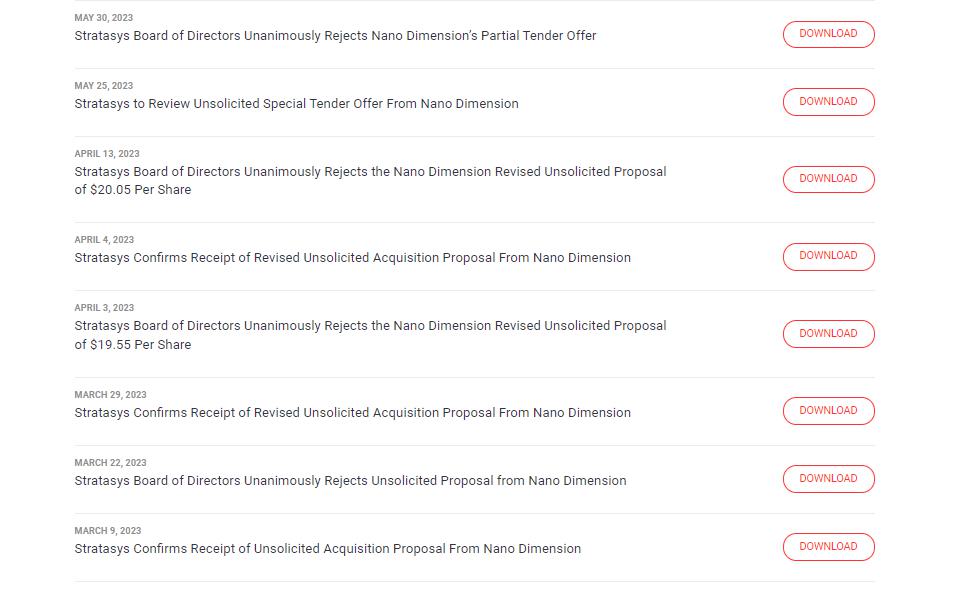Click the APRIL 13, 2023 date label
This screenshot has width=960, height=605.
pyautogui.click(x=107, y=154)
